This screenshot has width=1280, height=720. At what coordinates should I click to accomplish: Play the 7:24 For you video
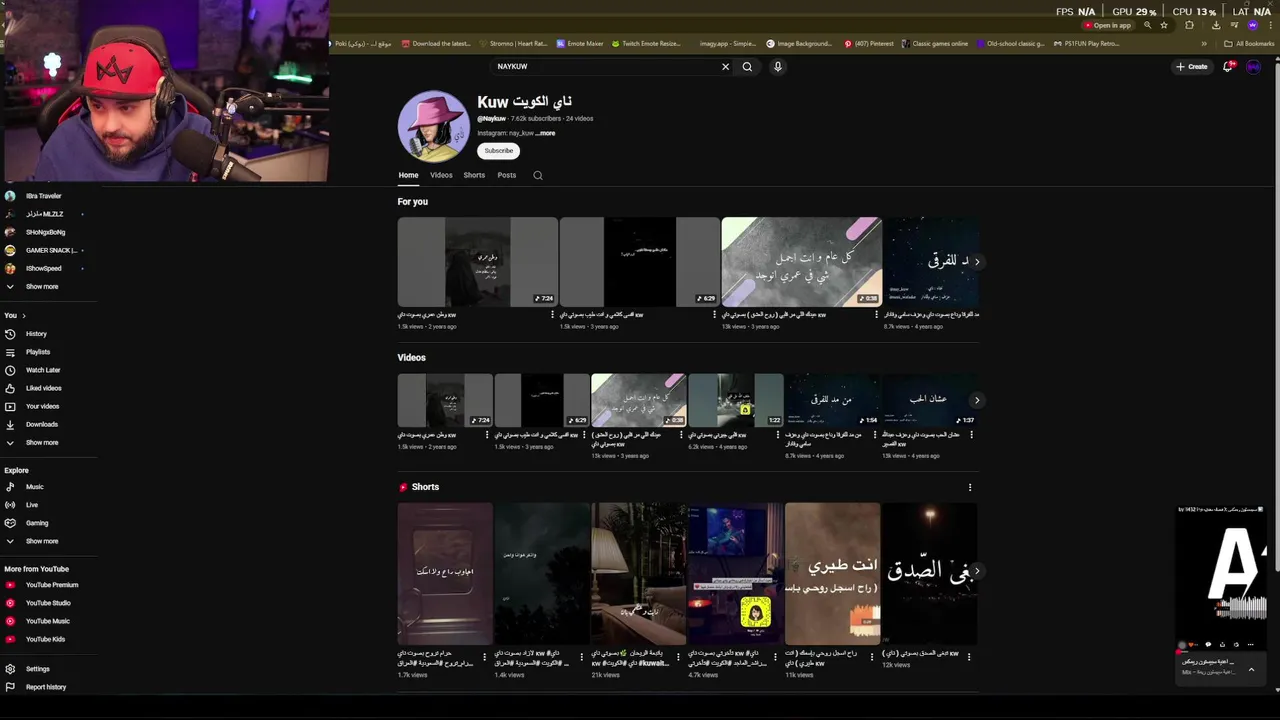[478, 262]
